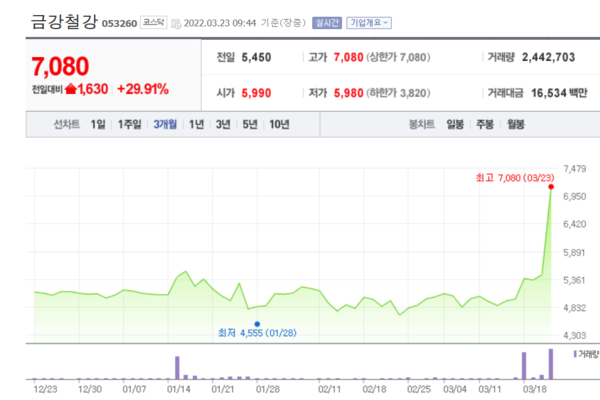This screenshot has height=400, width=600.
Task: Click the 상한가 7,080 text
Action: [398, 57]
